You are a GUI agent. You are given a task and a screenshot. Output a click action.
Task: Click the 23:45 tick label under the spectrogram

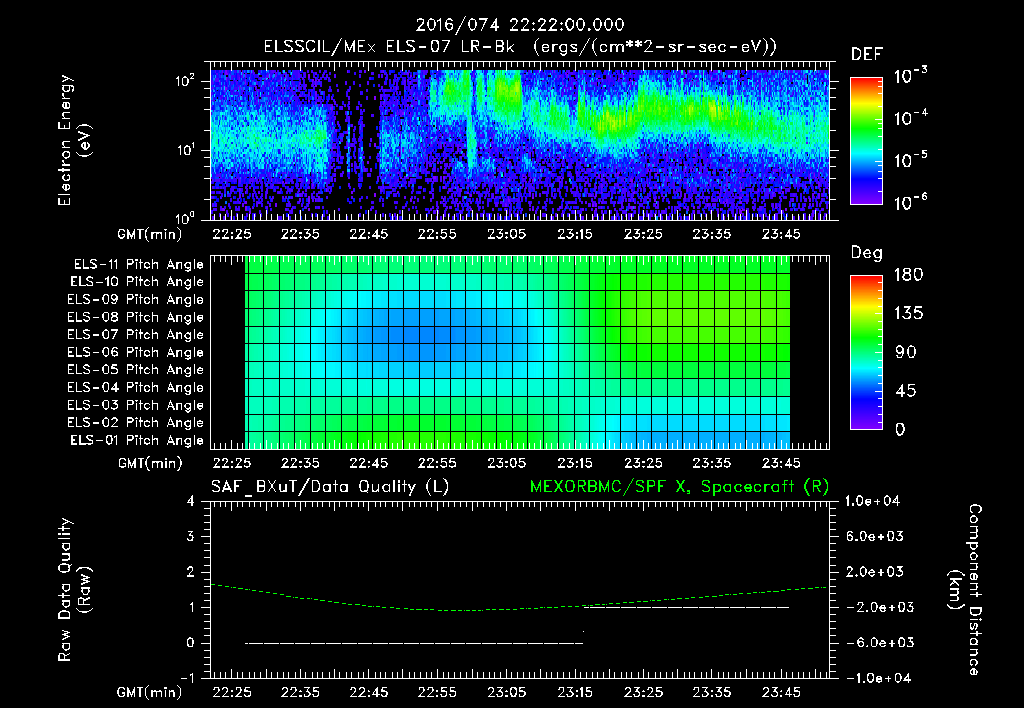[x=780, y=234]
